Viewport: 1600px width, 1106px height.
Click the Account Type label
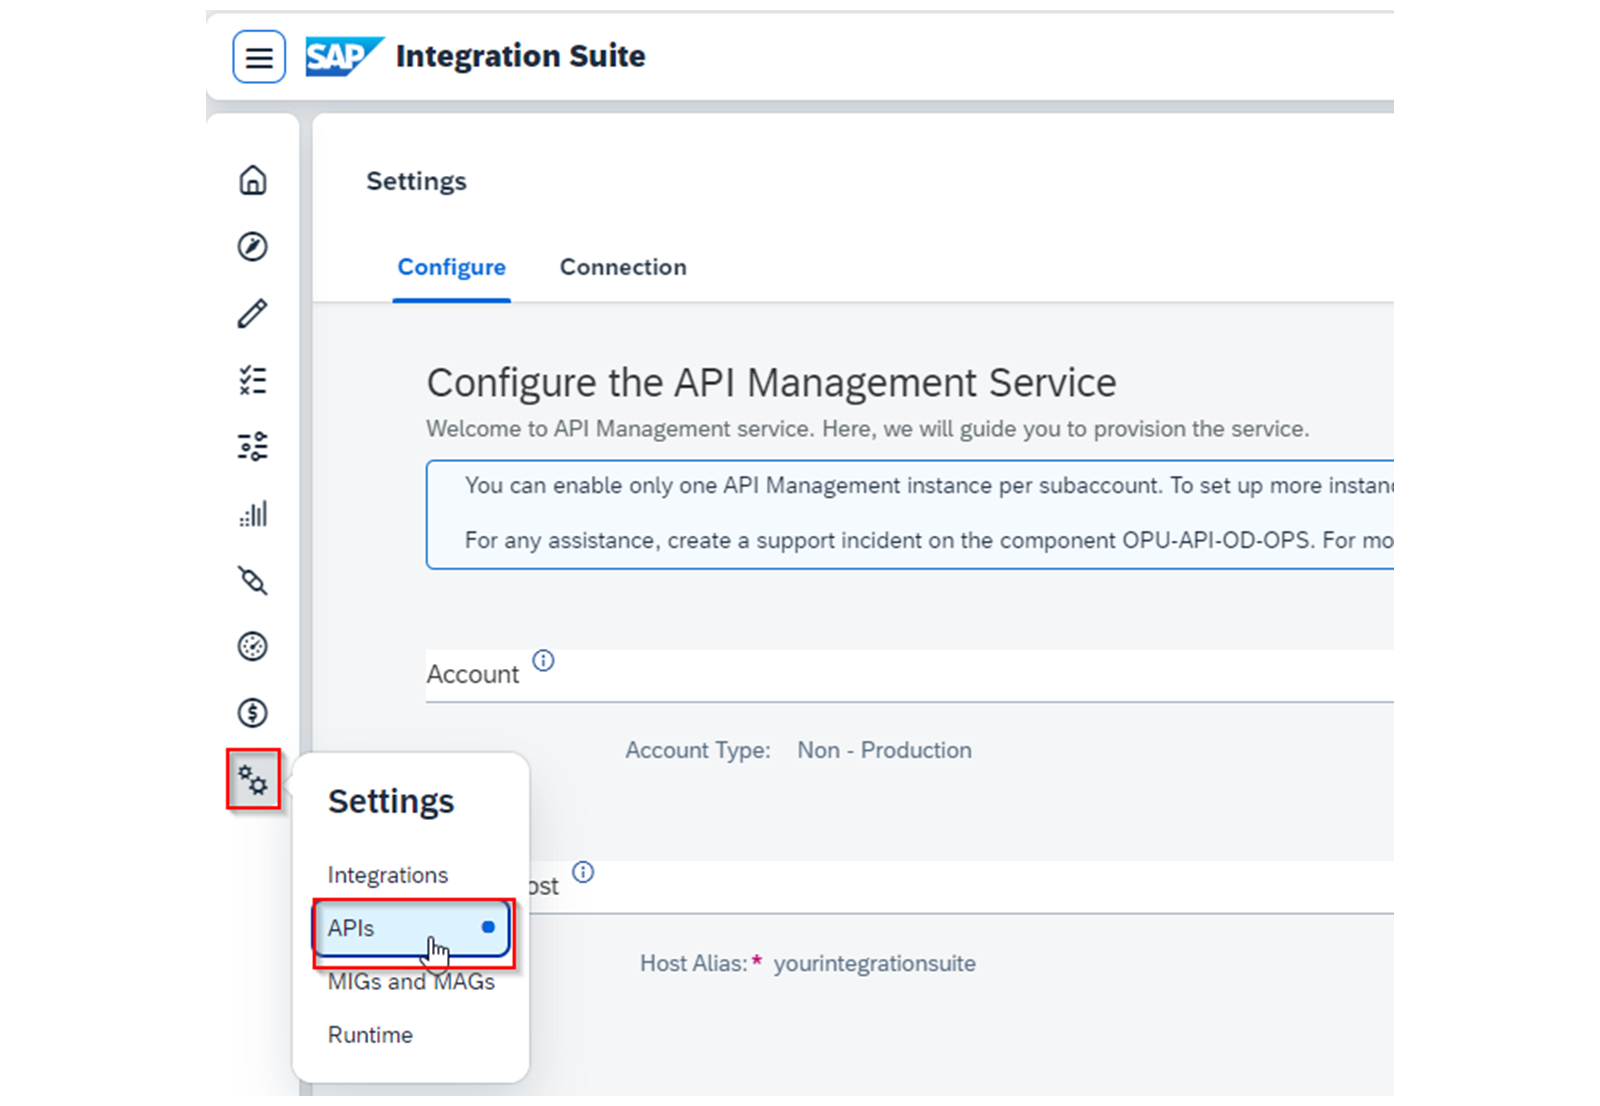(x=698, y=750)
